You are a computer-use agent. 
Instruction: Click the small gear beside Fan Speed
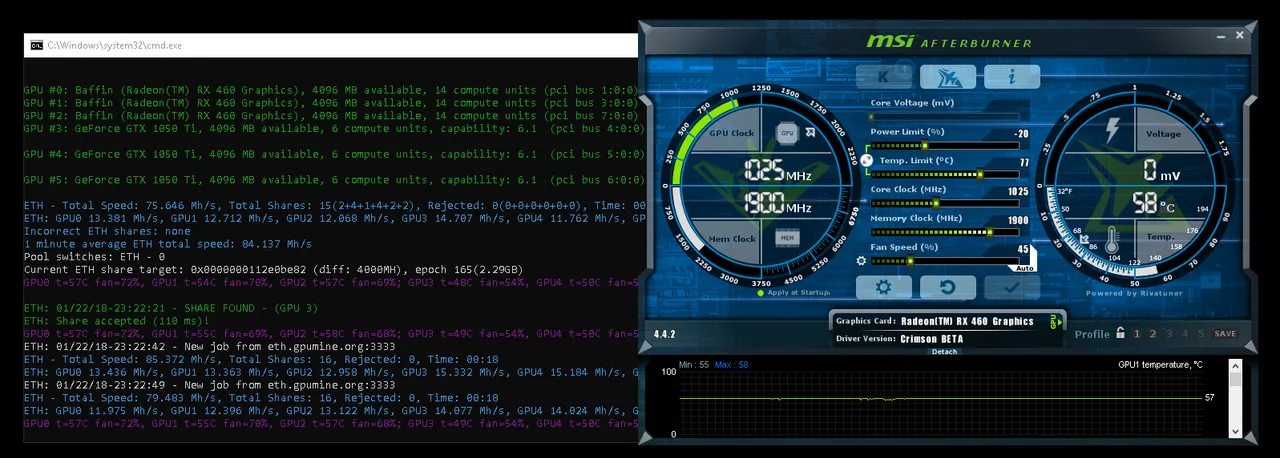point(862,261)
